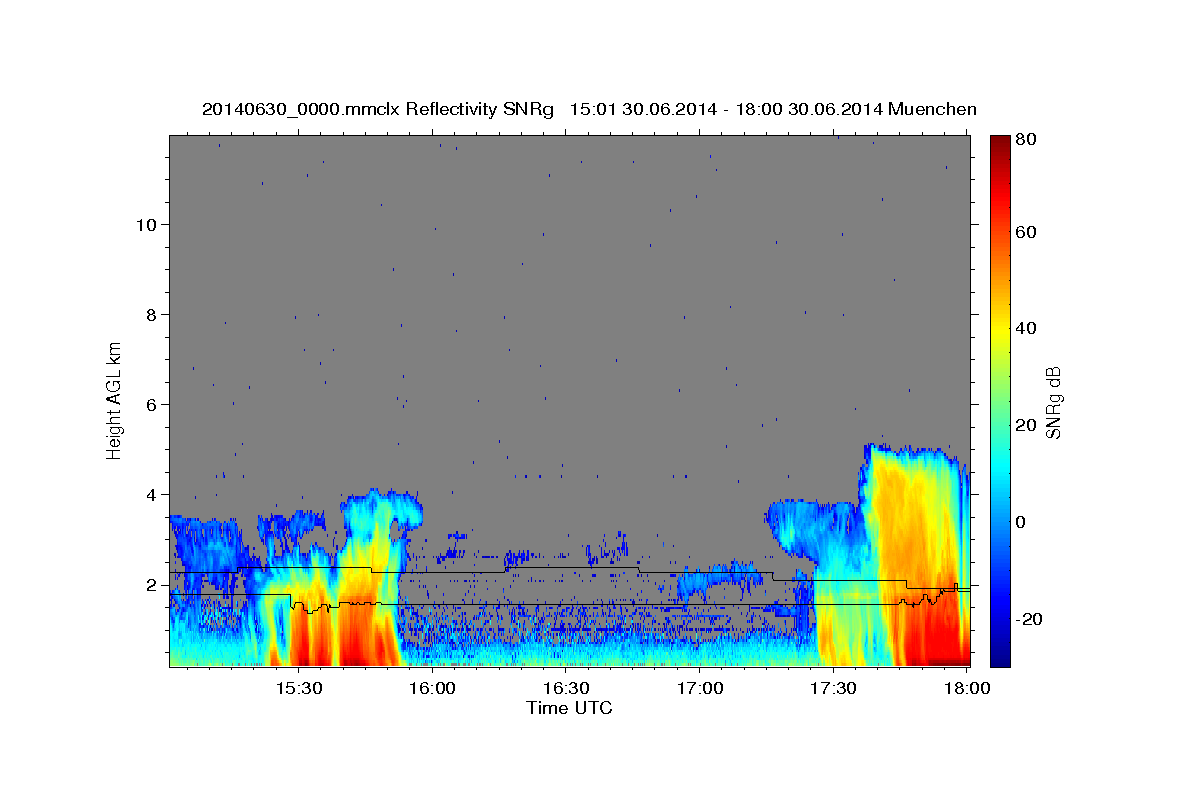Click the colorbar value -20
This screenshot has height=800, width=1200.
point(1029,619)
